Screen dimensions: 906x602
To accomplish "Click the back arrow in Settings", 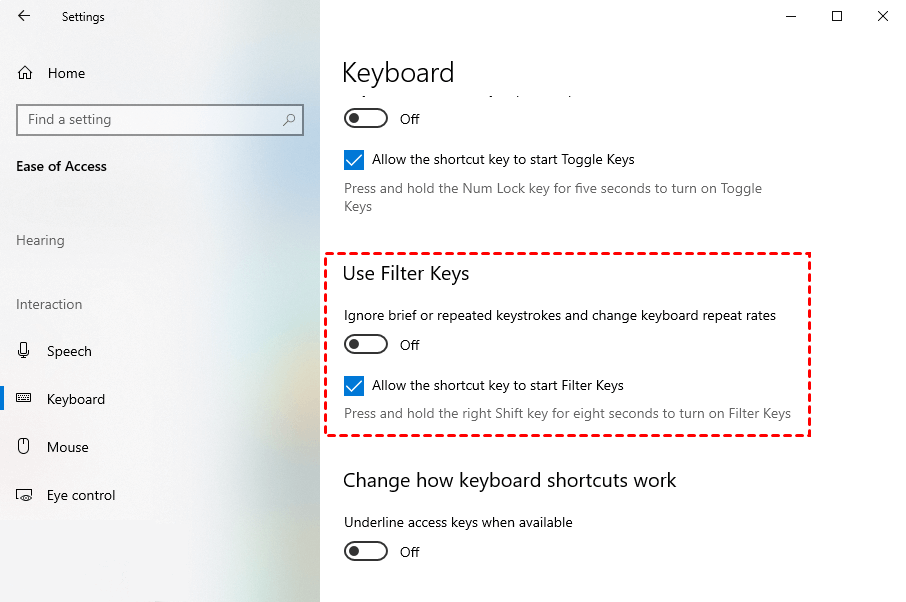I will 24,16.
